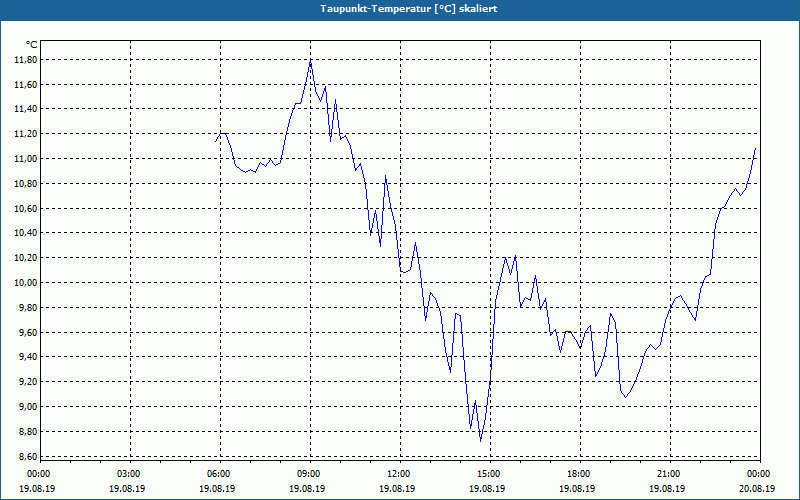Select the 9,80 y-axis label
Viewport: 800px width, 500px height.
[28, 308]
